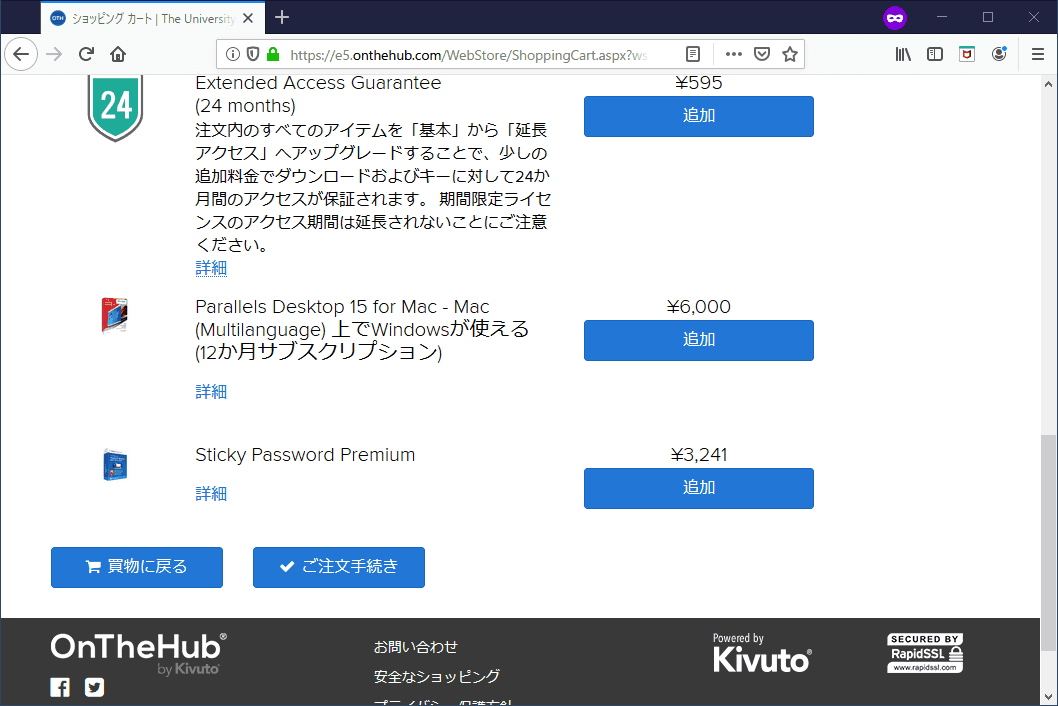1058x706 pixels.
Task: Show site information for the connection
Action: 232,54
